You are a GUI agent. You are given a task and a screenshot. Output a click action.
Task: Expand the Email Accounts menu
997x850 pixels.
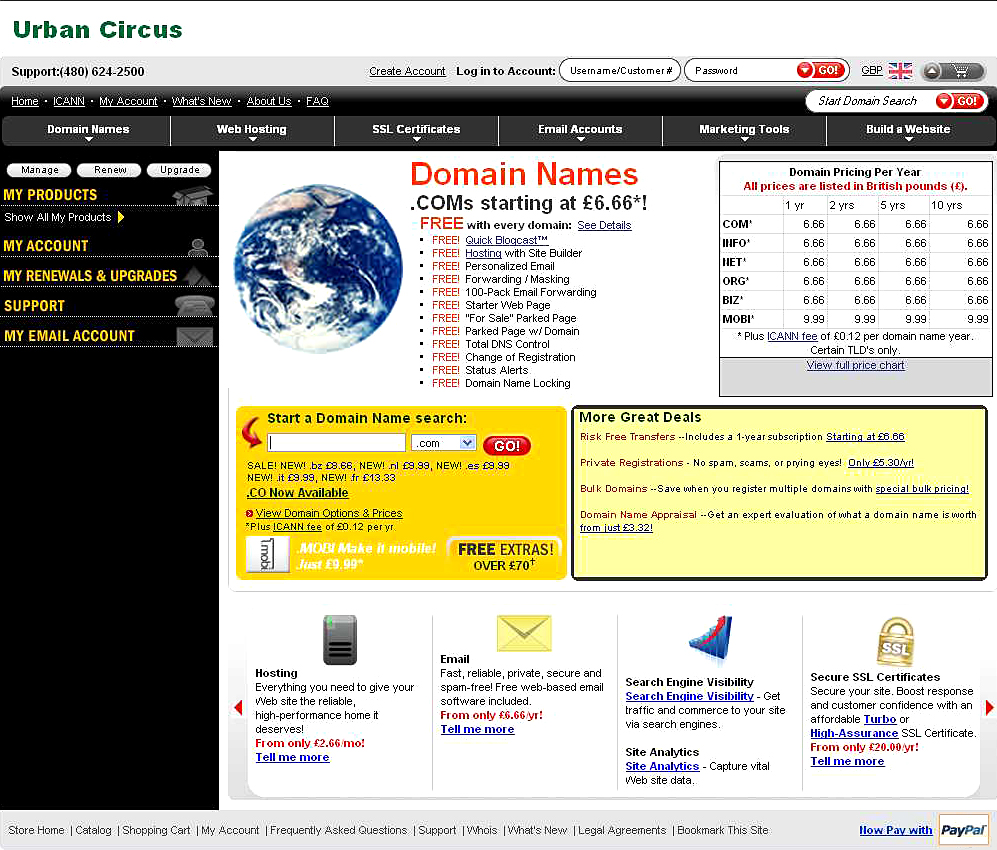580,131
